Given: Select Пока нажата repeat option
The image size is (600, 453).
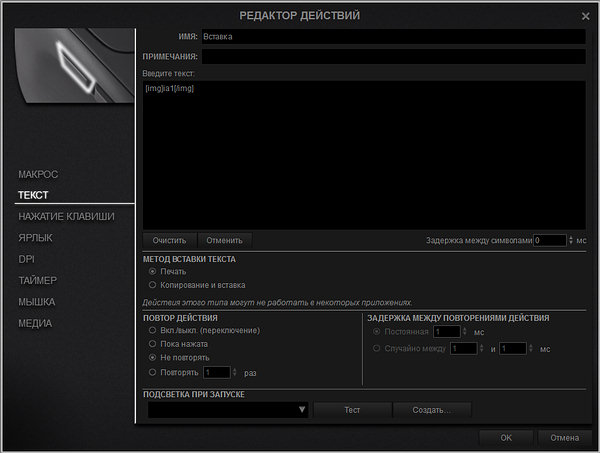Looking at the screenshot, I should click(152, 343).
